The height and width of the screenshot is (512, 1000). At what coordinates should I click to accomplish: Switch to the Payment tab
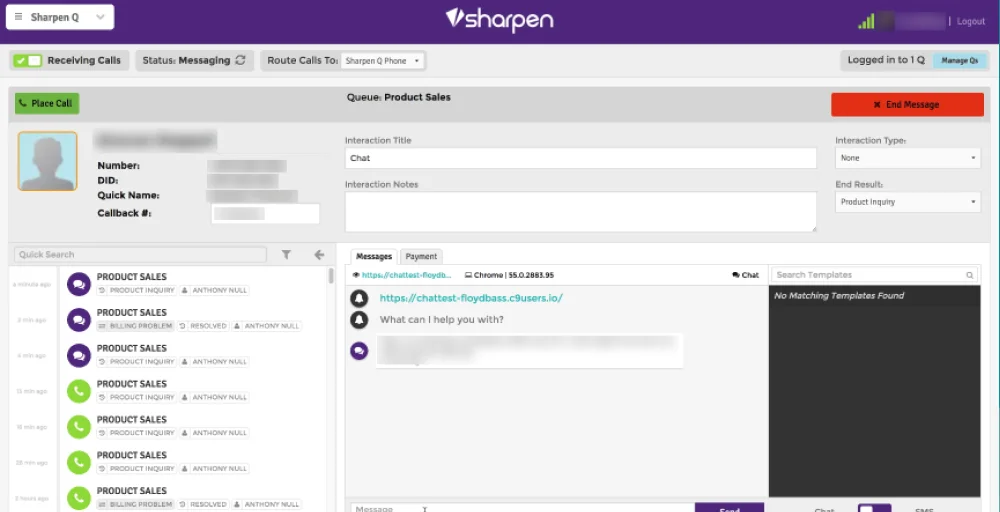(x=421, y=256)
